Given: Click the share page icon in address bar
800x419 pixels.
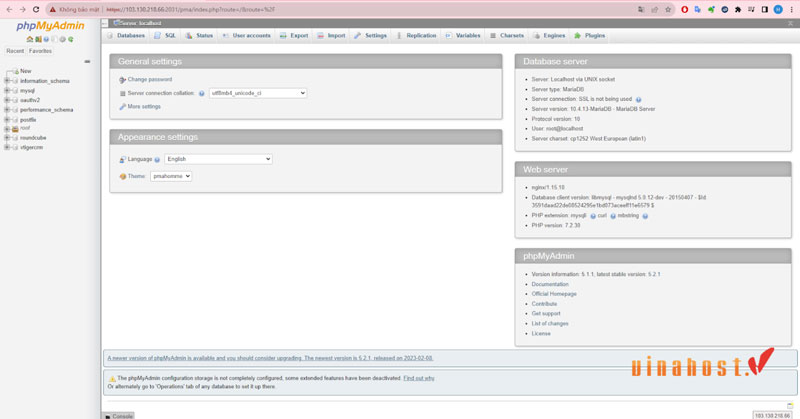Looking at the screenshot, I should tap(655, 10).
